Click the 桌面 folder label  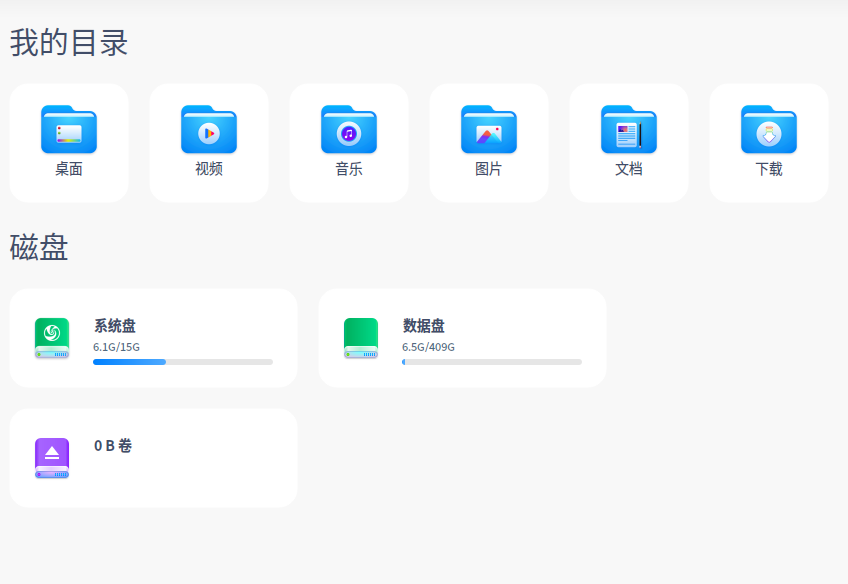coord(69,169)
